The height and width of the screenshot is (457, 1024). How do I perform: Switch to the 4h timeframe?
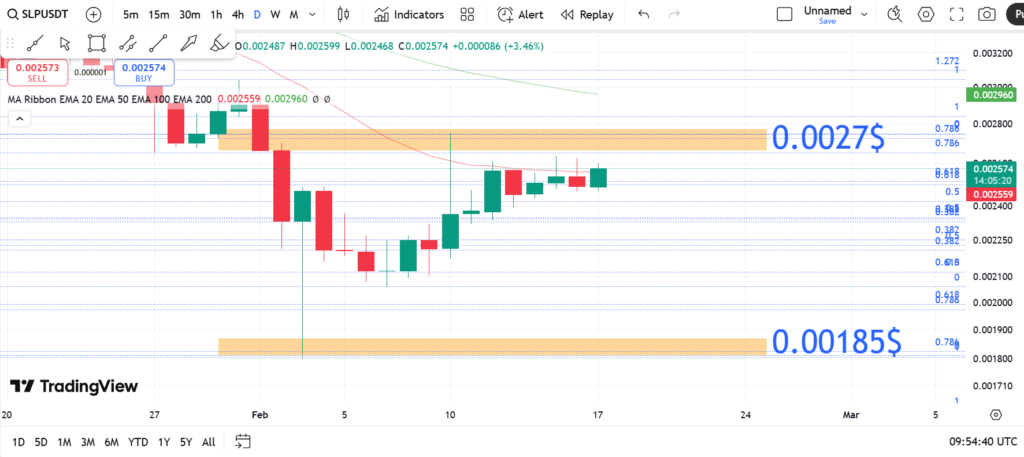[237, 15]
